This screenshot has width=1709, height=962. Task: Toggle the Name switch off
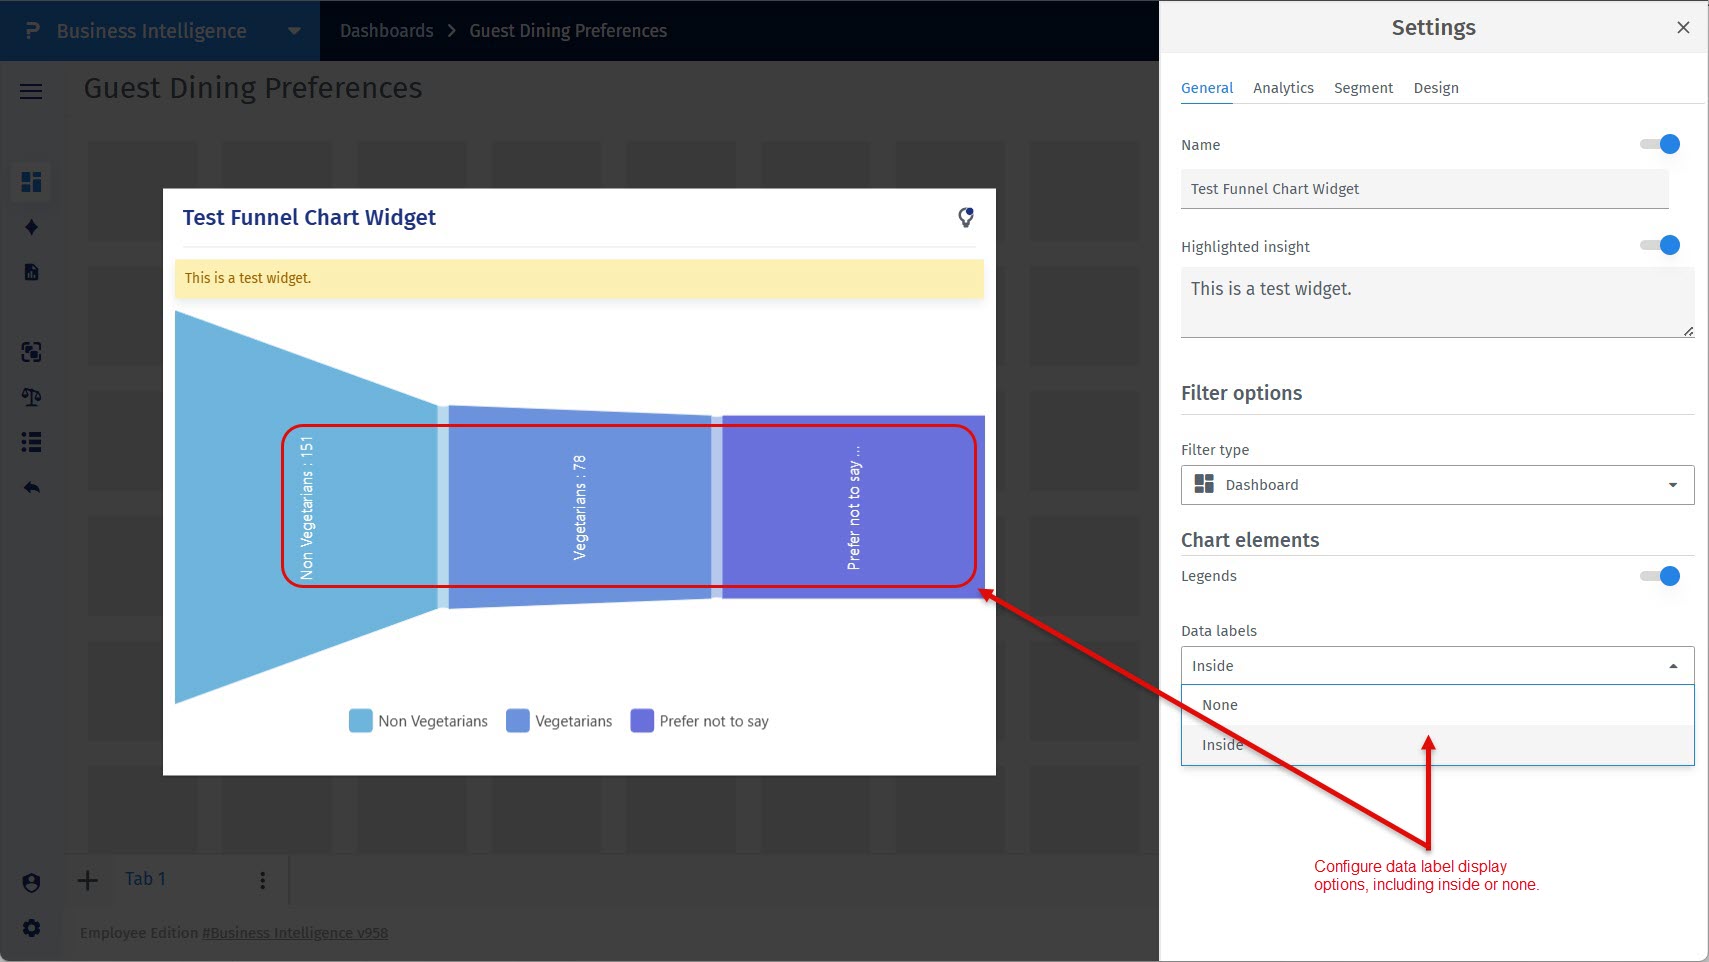1660,144
